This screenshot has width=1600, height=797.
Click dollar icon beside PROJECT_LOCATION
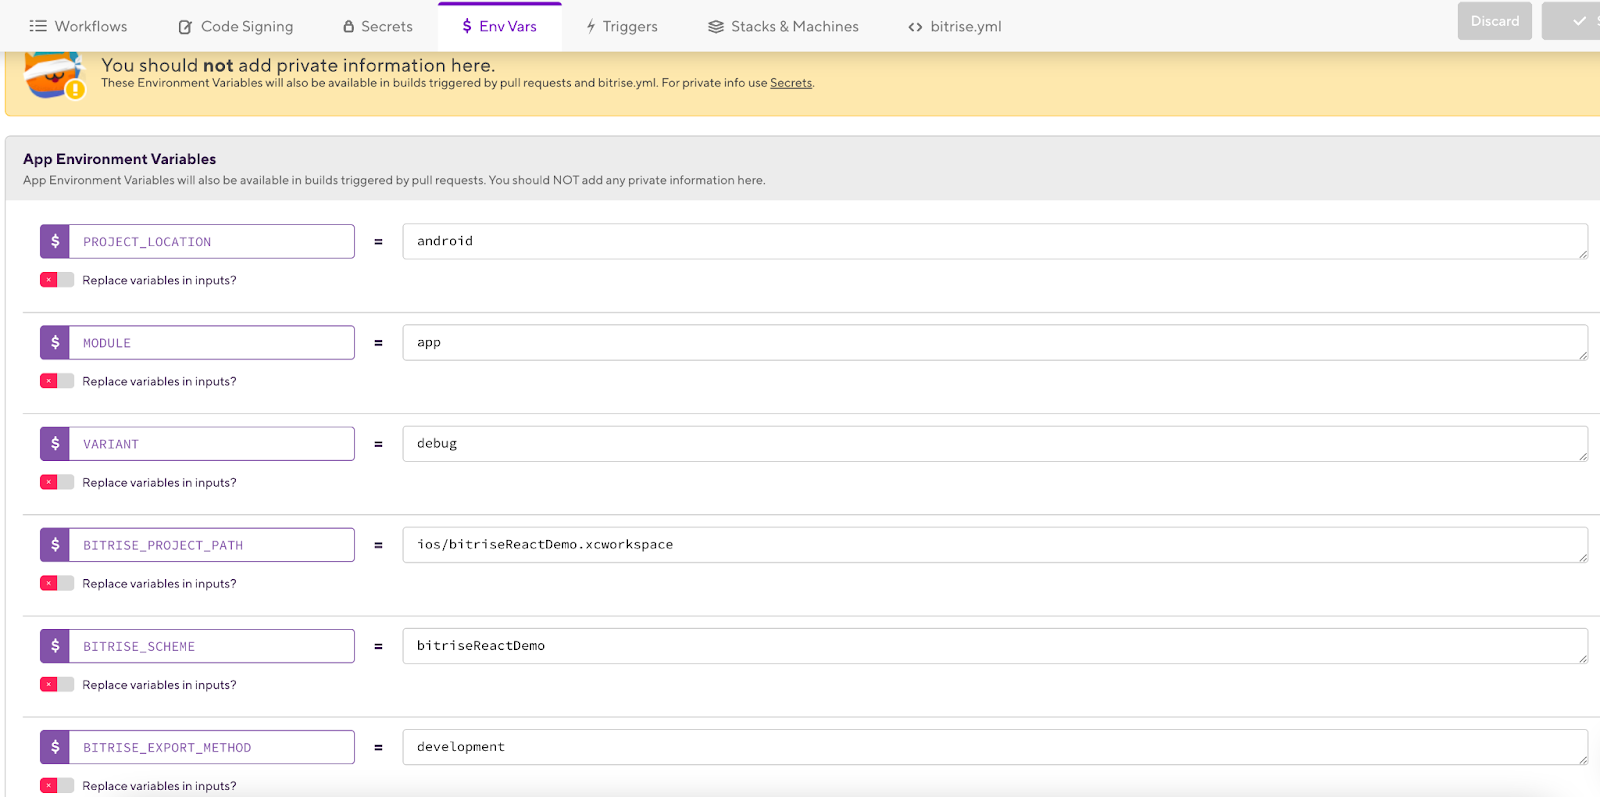pyautogui.click(x=55, y=241)
